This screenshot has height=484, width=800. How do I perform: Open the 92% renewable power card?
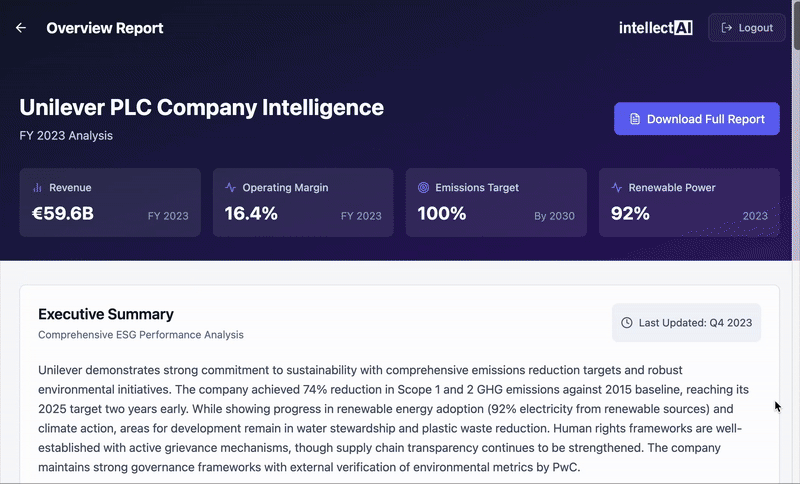(x=689, y=202)
